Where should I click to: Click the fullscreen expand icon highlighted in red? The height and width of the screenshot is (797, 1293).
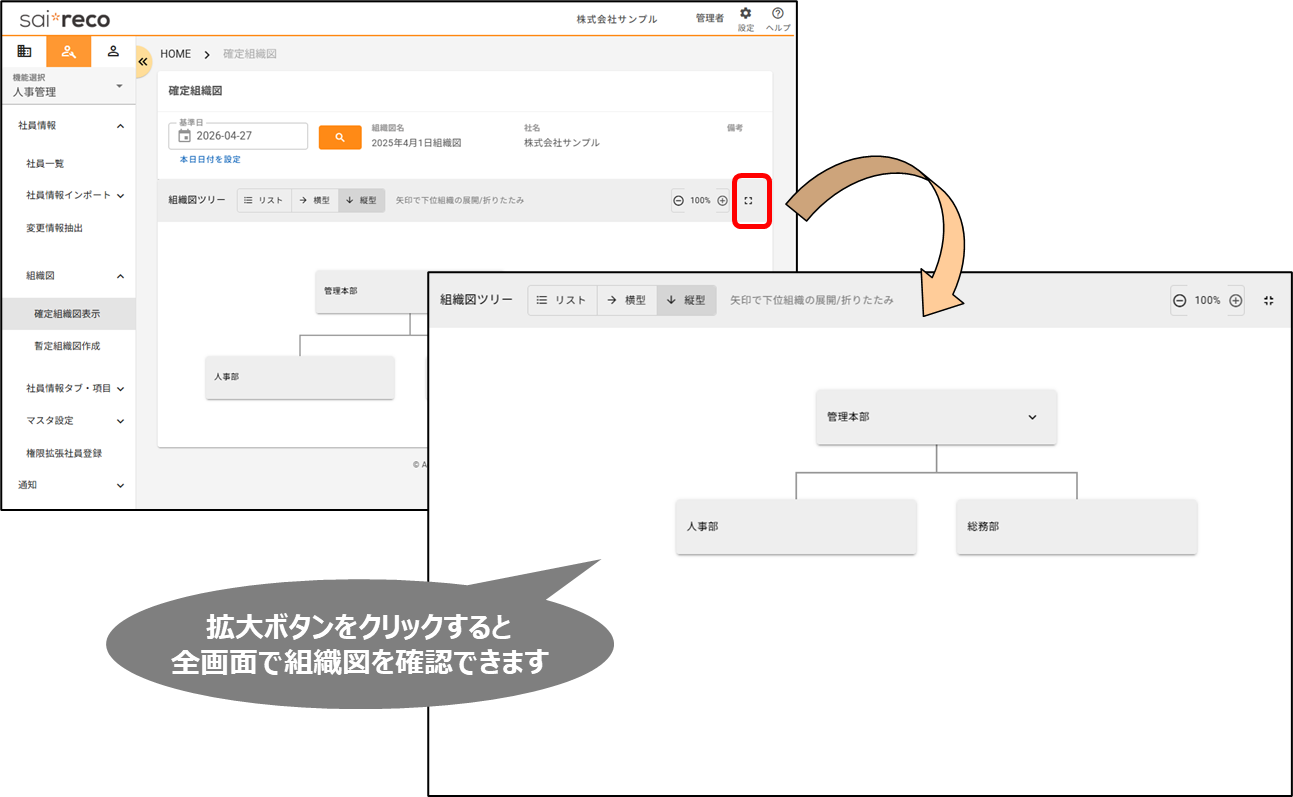pos(748,200)
